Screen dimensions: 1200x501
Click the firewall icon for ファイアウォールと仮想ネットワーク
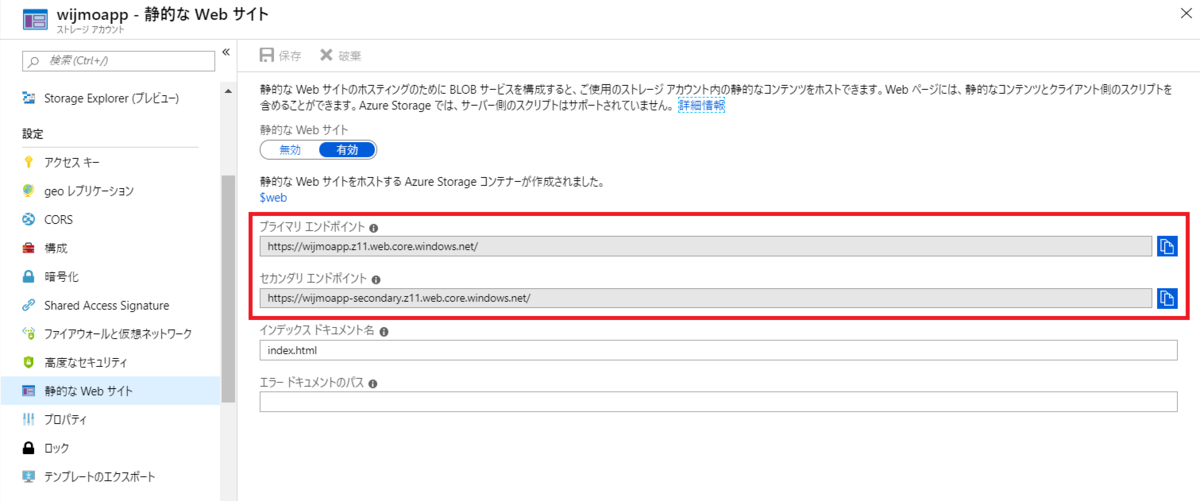[x=28, y=333]
